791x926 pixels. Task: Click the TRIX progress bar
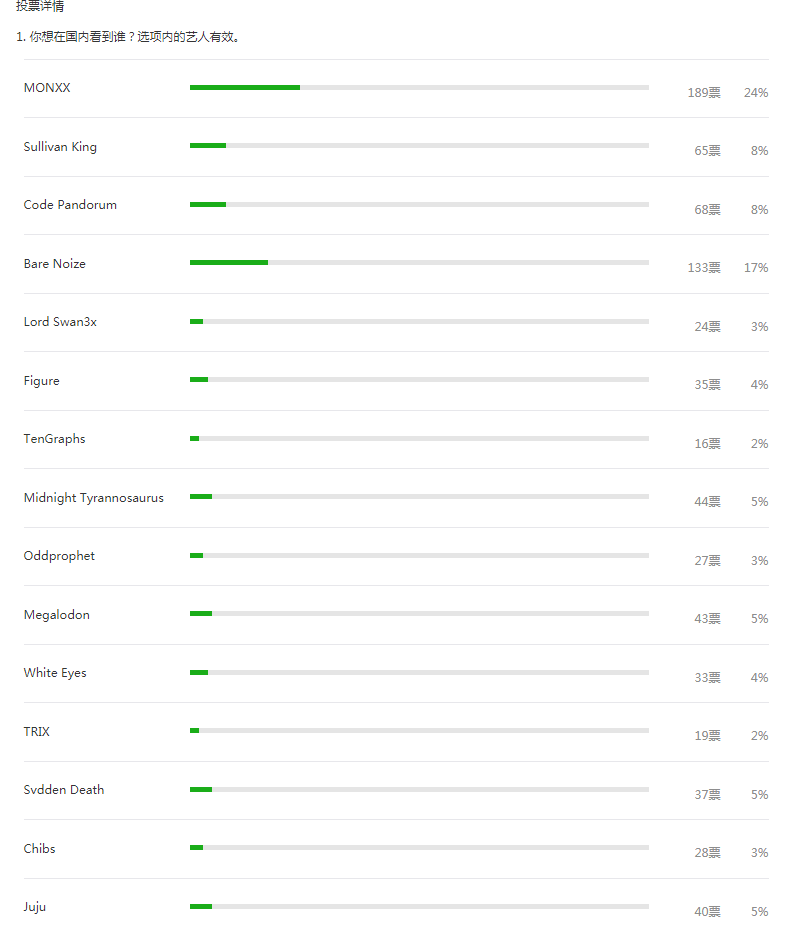click(x=419, y=731)
